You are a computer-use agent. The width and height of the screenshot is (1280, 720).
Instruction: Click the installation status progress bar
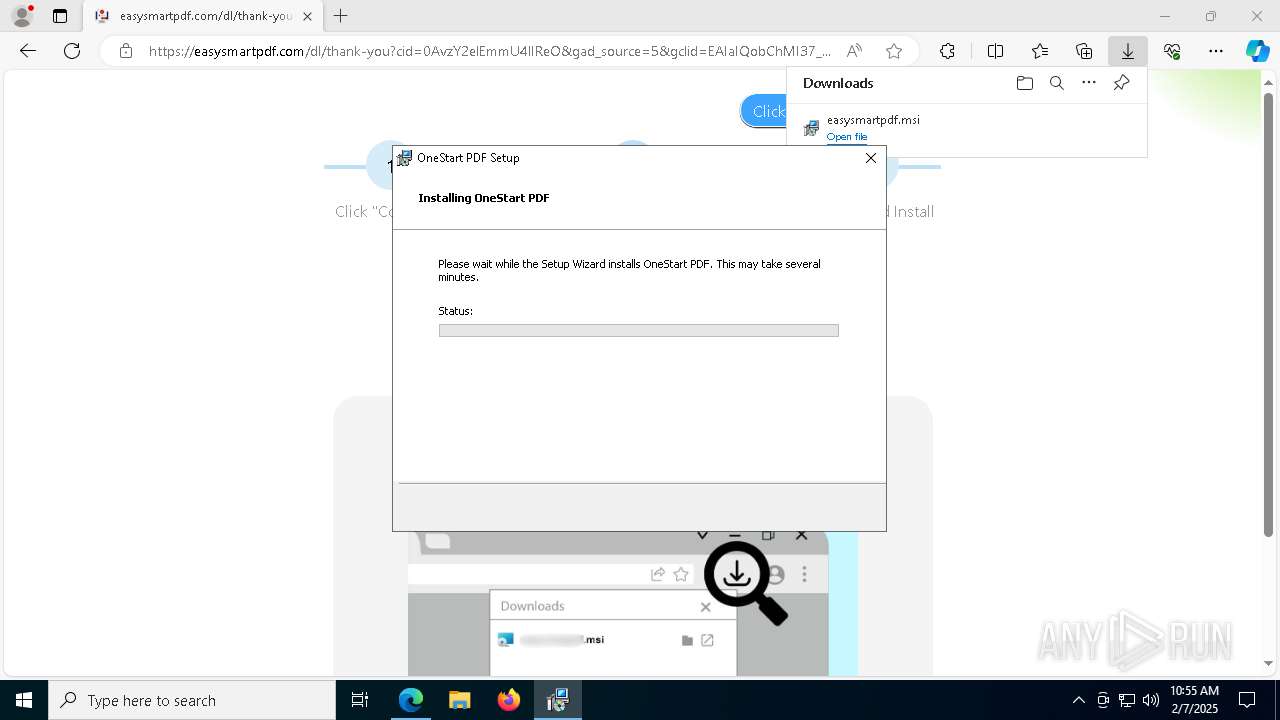[x=638, y=330]
